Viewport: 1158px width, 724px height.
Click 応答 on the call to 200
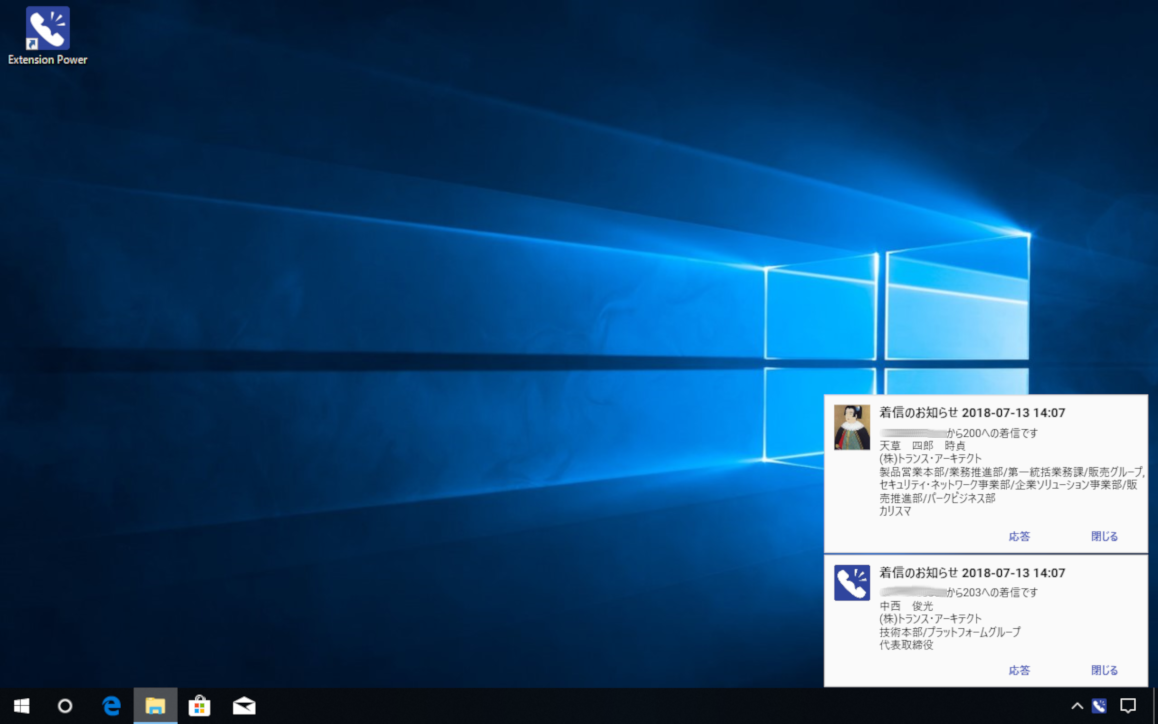[1019, 537]
